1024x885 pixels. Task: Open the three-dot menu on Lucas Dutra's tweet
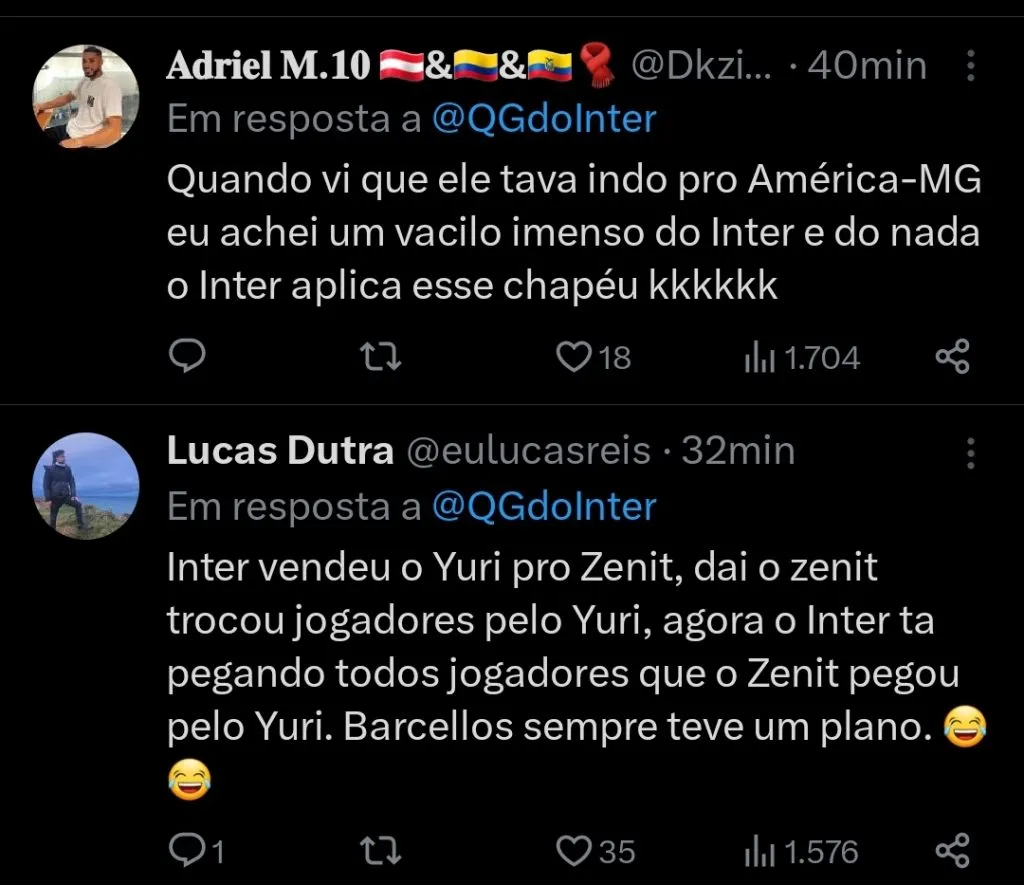tap(972, 451)
